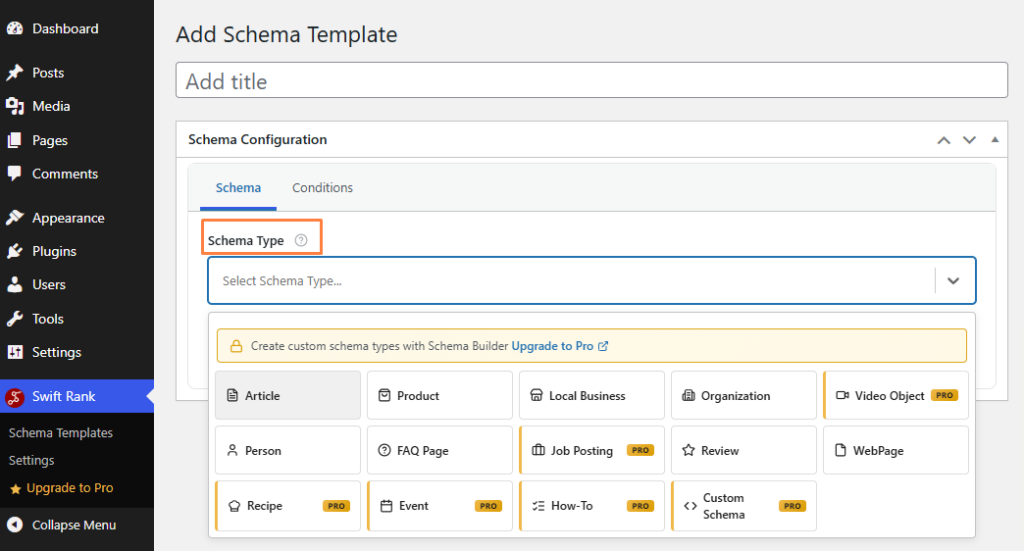Click the Comments bubble icon
This screenshot has width=1024, height=551.
14,174
